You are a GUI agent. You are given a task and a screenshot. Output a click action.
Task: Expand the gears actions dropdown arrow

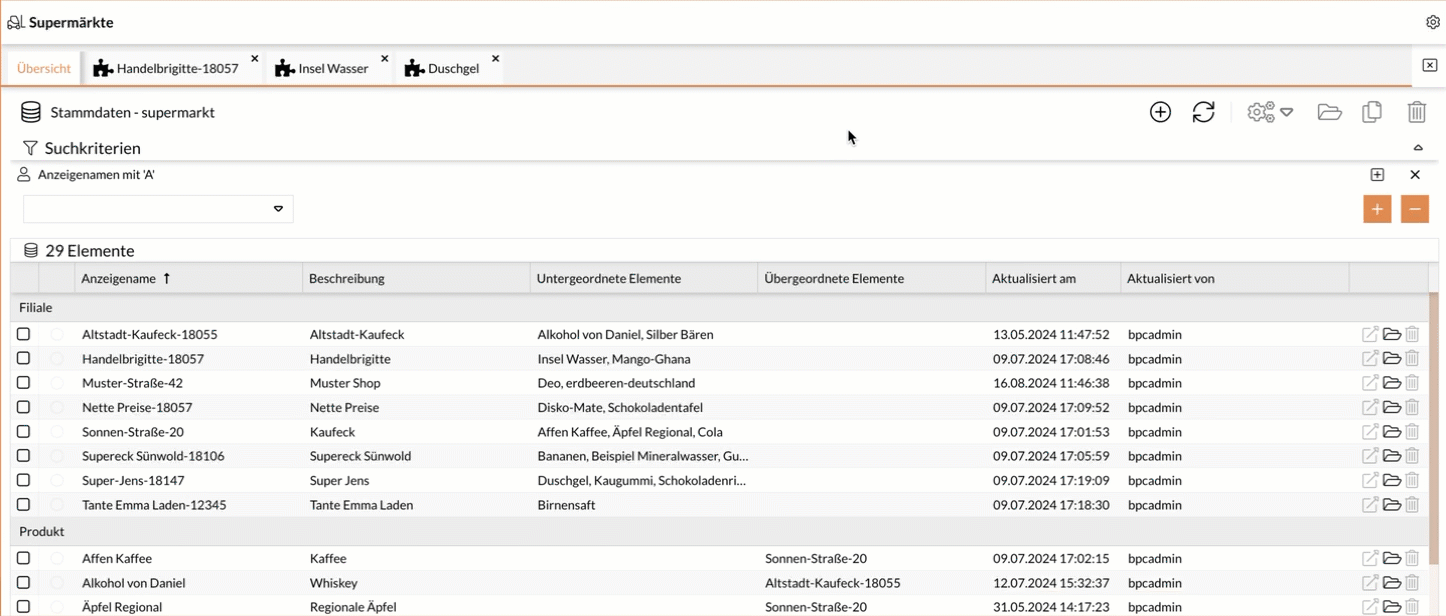tap(1287, 112)
